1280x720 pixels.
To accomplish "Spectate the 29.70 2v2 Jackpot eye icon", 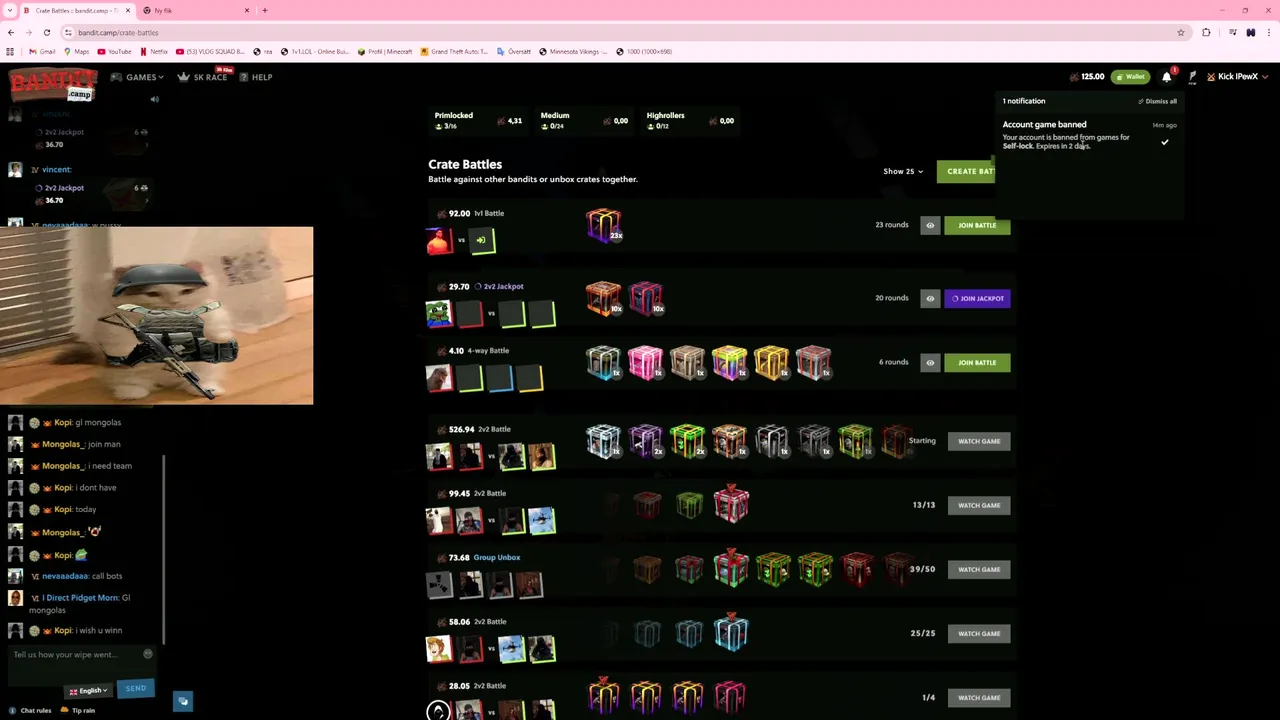I will (930, 298).
